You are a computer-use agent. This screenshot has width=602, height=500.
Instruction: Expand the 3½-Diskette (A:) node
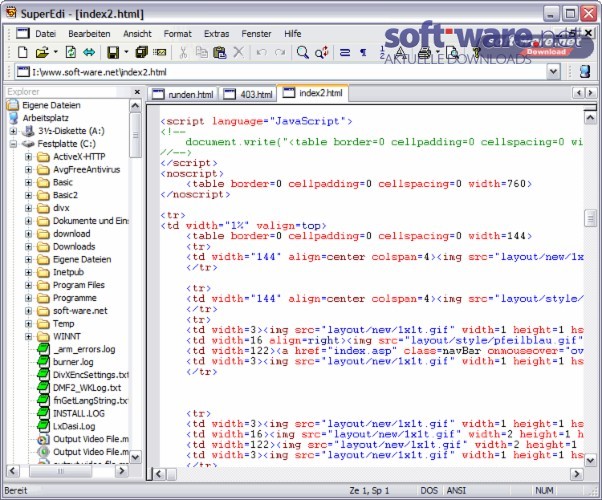click(x=13, y=131)
